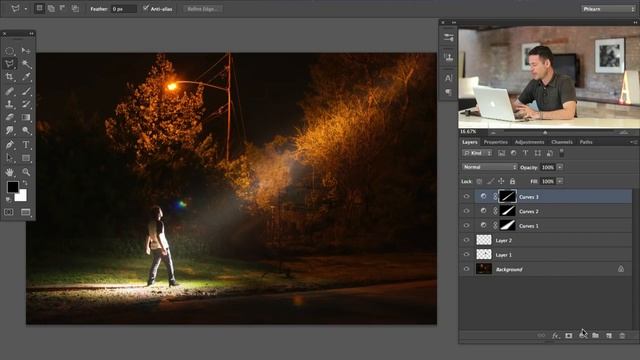Choose Add to selection mode
Viewport: 640px width, 360px height.
click(51, 8)
